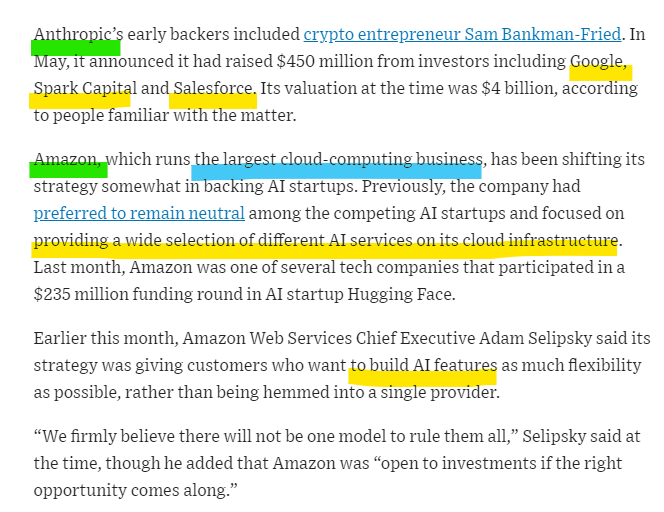
Task: Click the highlighted phrase to build AI features
Action: (423, 365)
